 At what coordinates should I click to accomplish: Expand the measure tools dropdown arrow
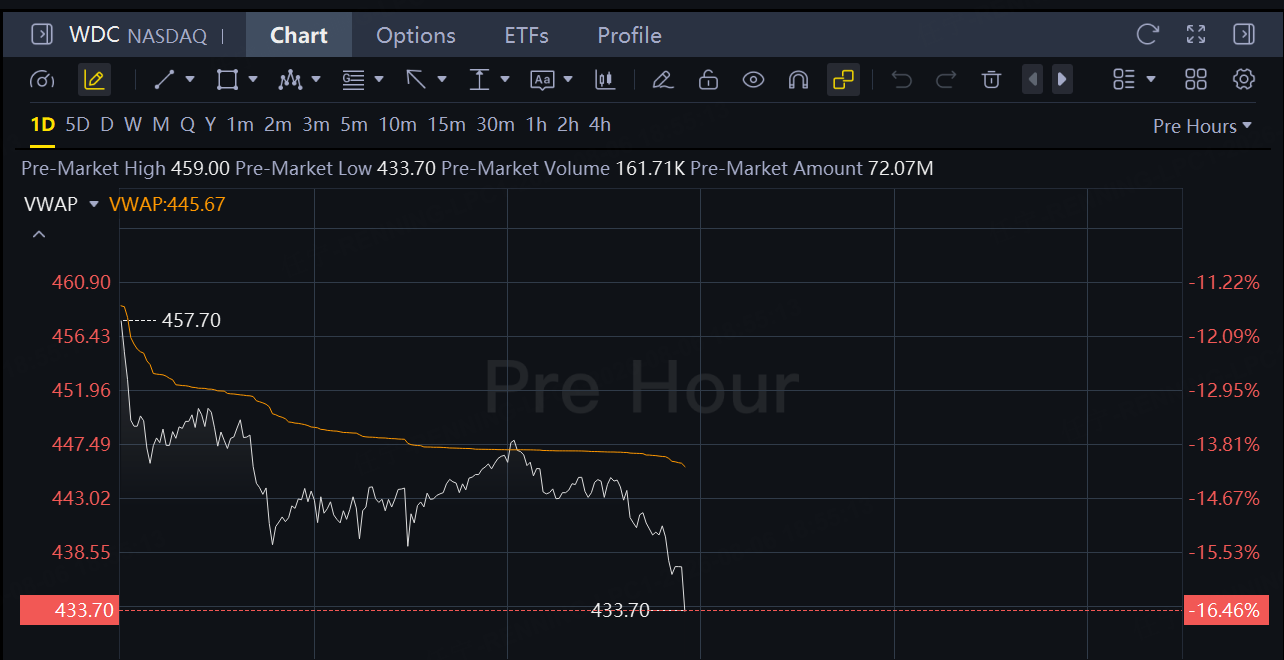point(505,79)
